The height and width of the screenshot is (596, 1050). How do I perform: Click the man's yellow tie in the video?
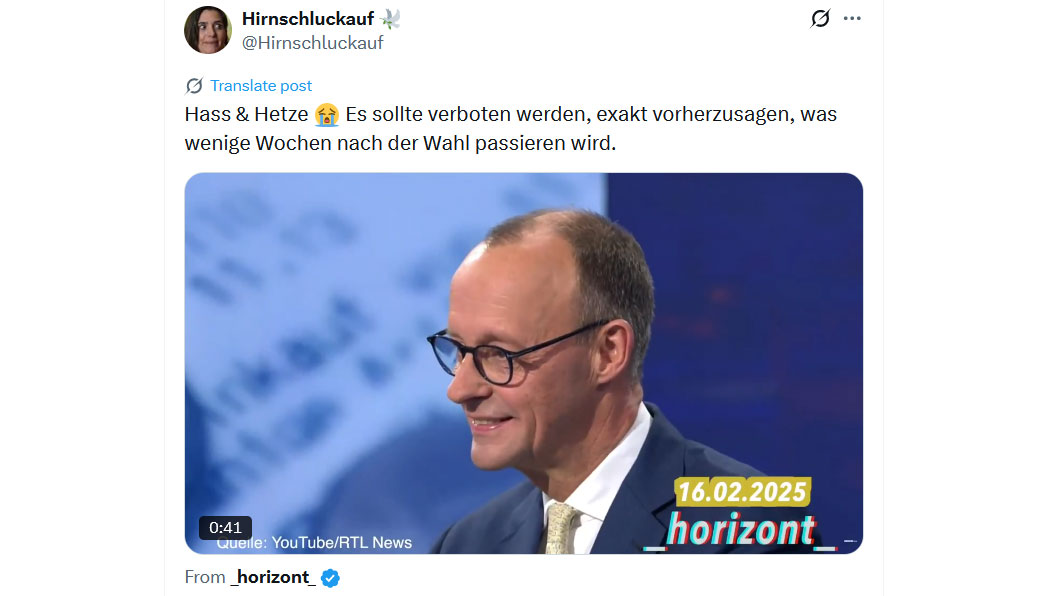561,529
